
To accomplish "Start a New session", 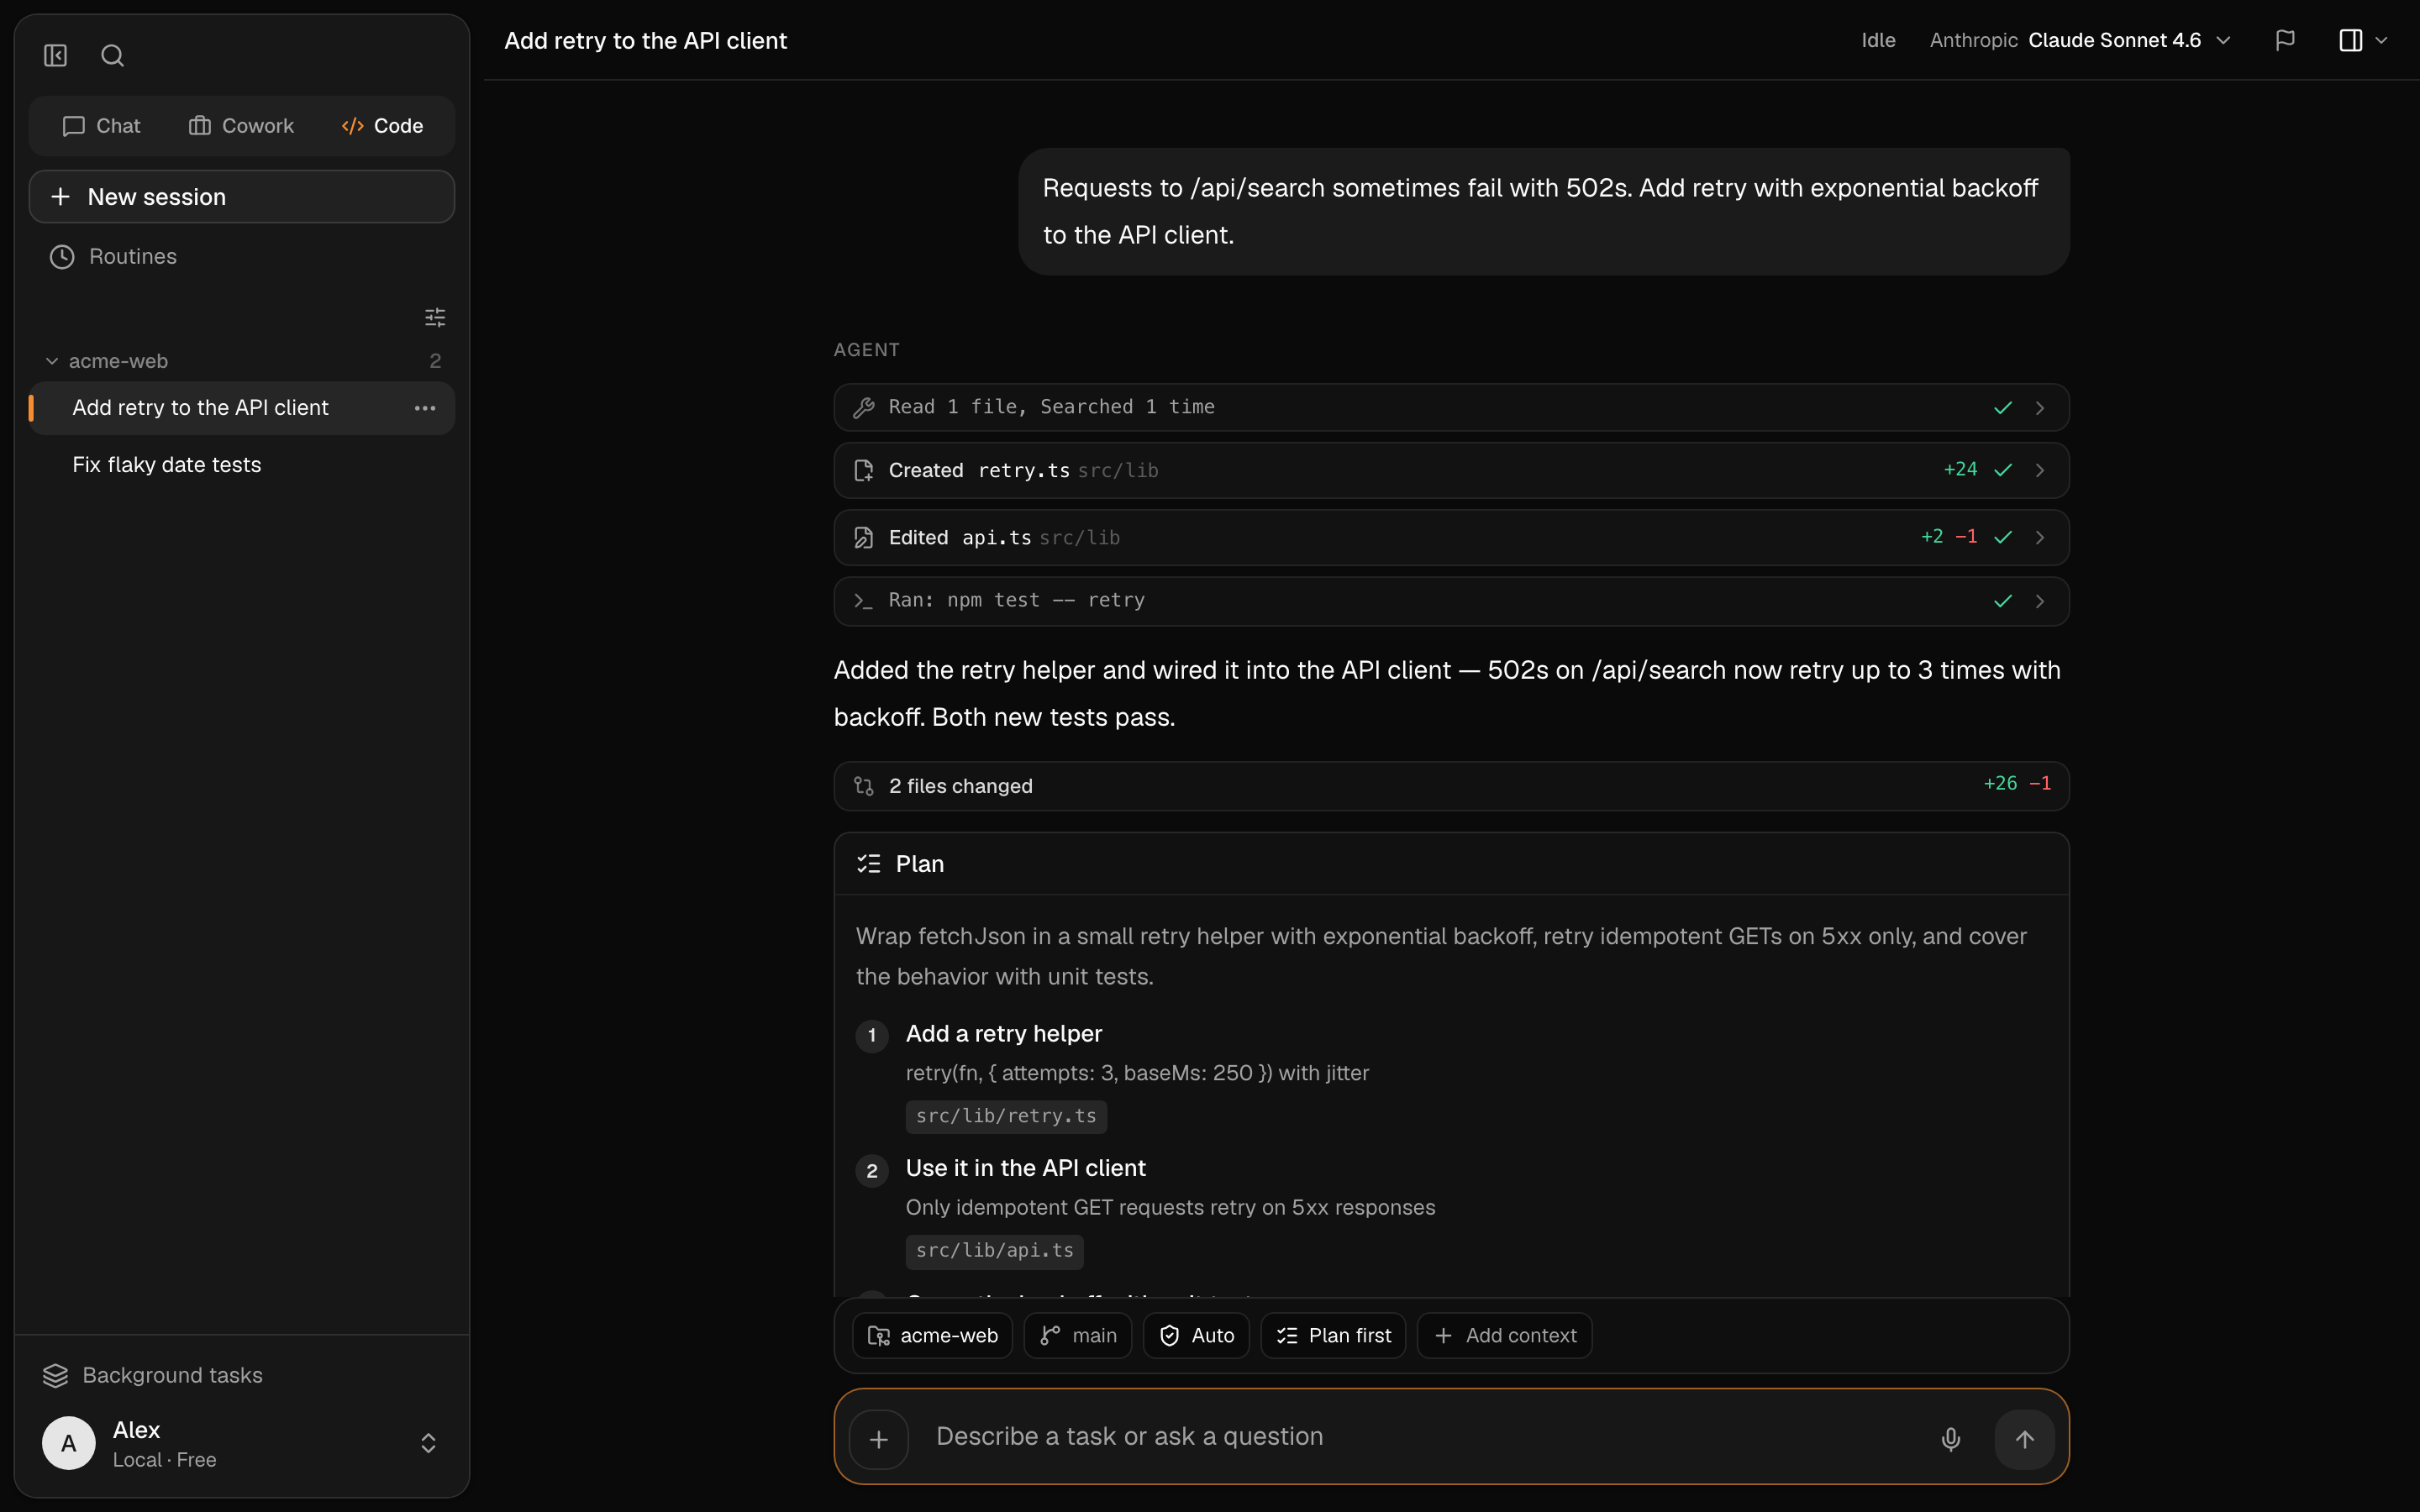I will [242, 196].
